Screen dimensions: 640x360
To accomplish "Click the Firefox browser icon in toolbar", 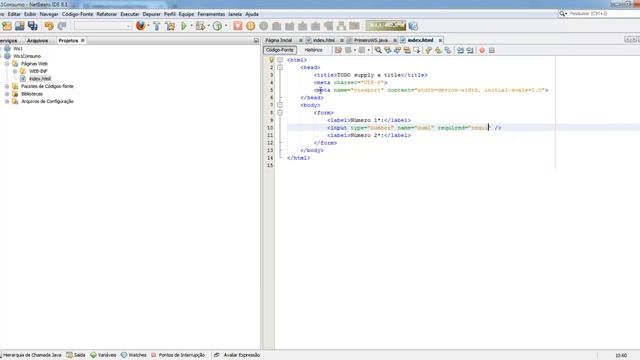I will click(141, 26).
